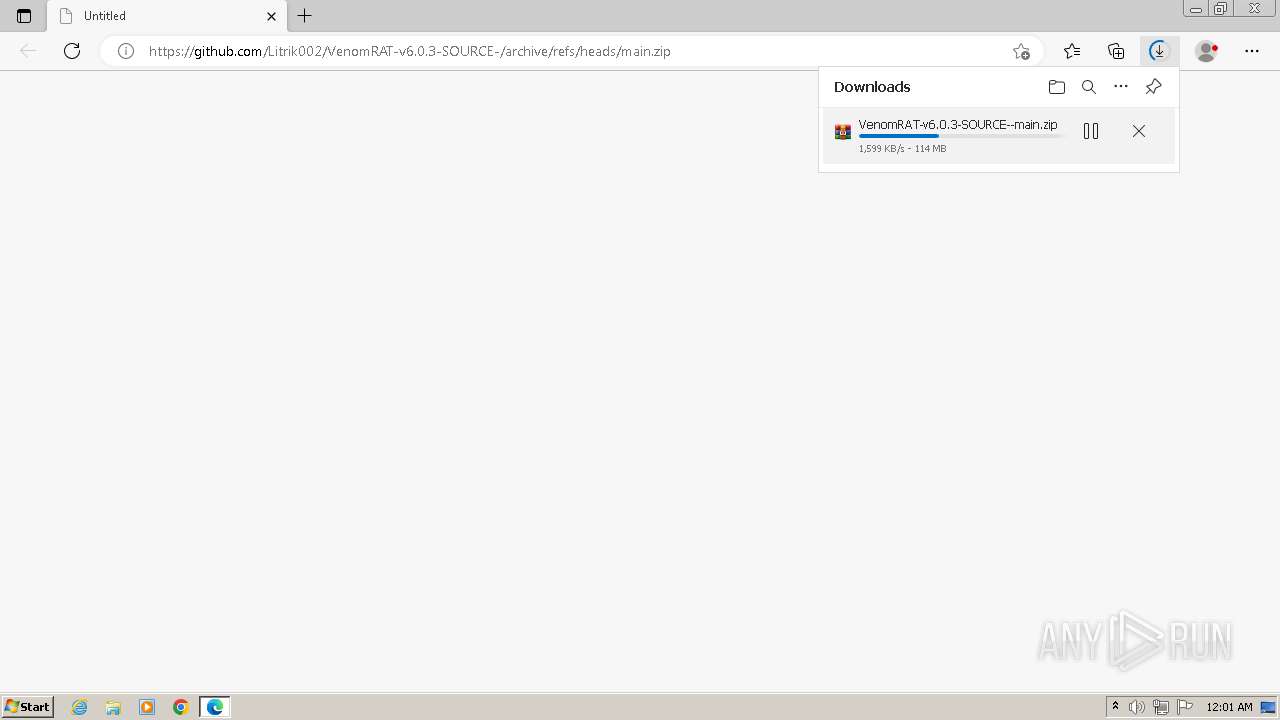Open the Windows Start menu

pos(27,707)
